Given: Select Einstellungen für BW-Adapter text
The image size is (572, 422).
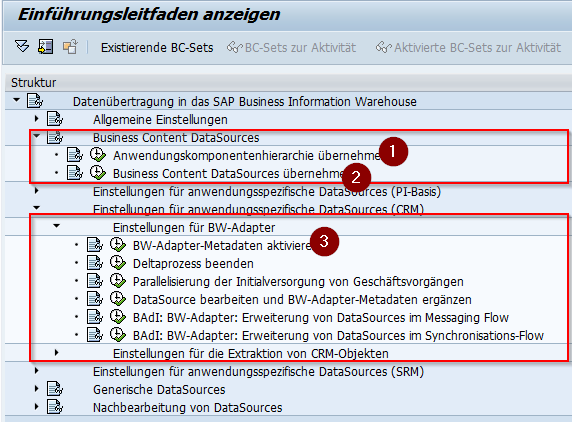Looking at the screenshot, I should 194,228.
